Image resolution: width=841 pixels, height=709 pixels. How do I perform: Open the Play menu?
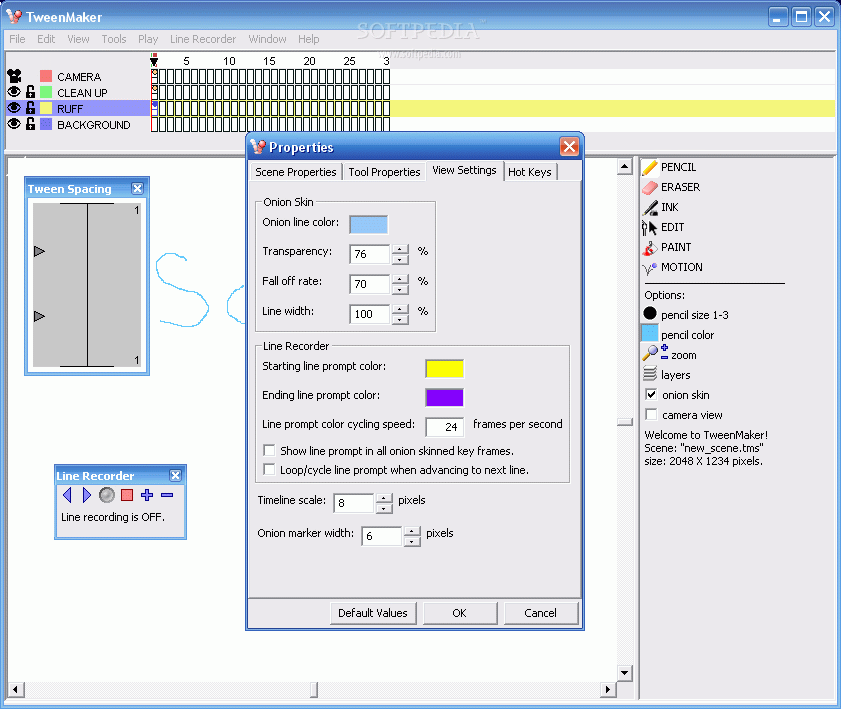coord(148,39)
